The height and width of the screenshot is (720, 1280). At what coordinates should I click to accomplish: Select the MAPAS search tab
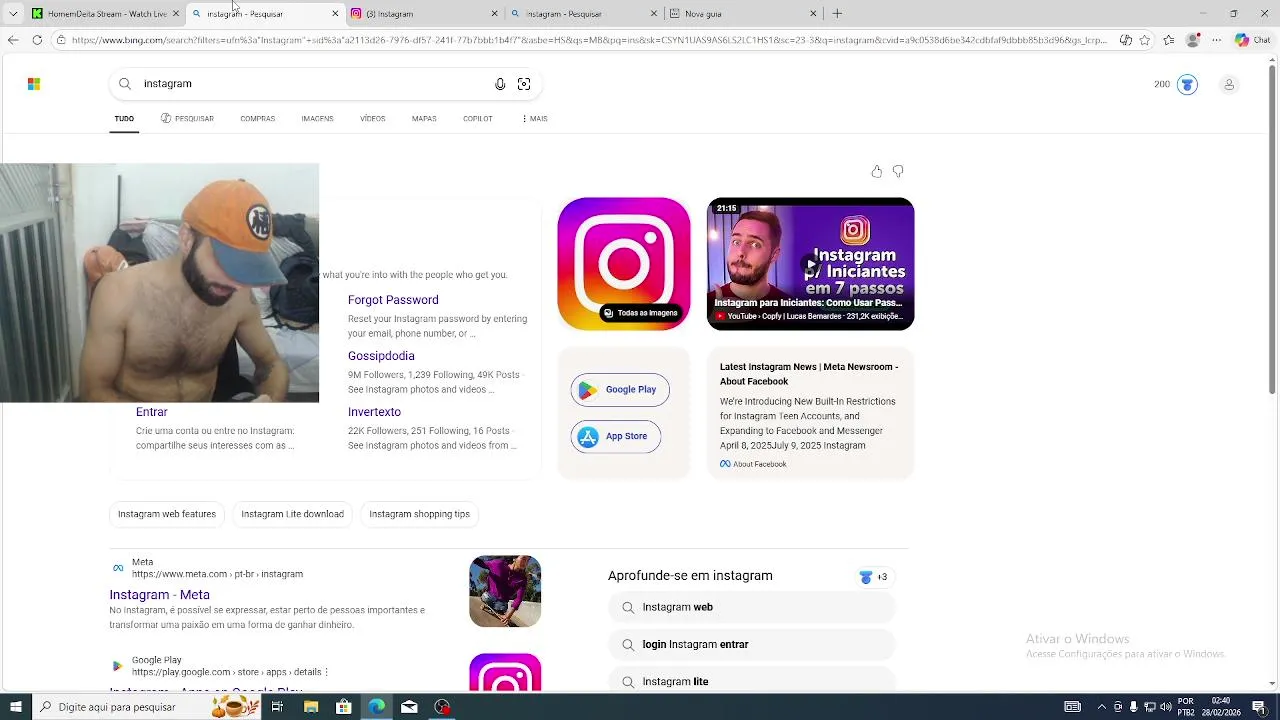424,119
